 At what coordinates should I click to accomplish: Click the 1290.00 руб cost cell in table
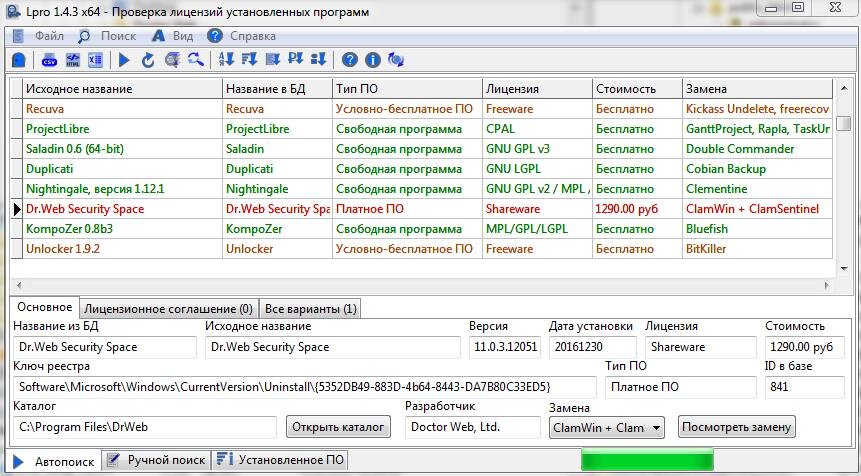(638, 209)
